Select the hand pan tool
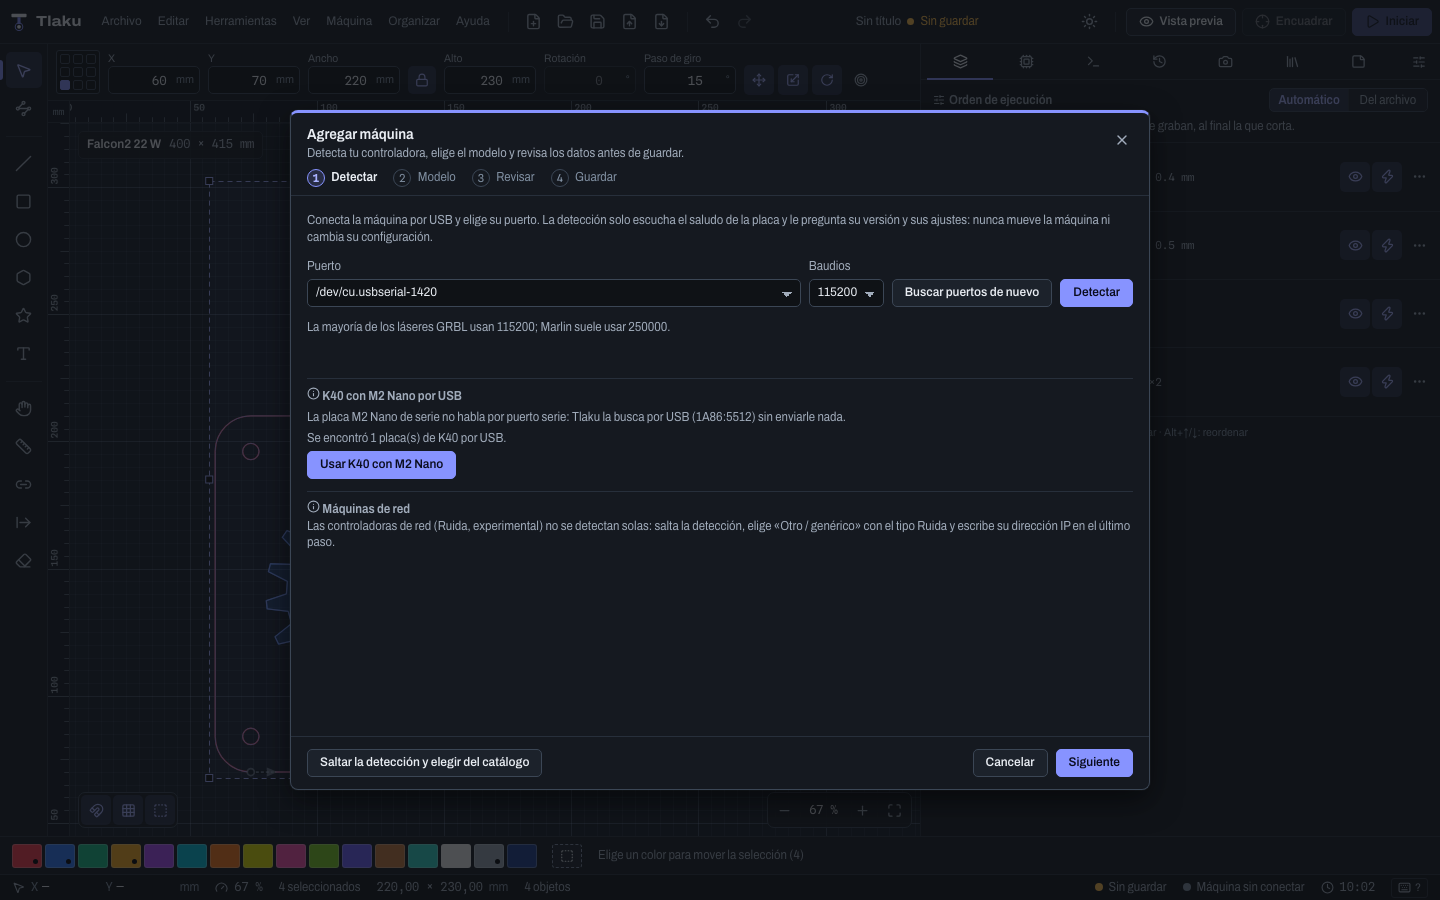Image resolution: width=1440 pixels, height=900 pixels. (23, 408)
